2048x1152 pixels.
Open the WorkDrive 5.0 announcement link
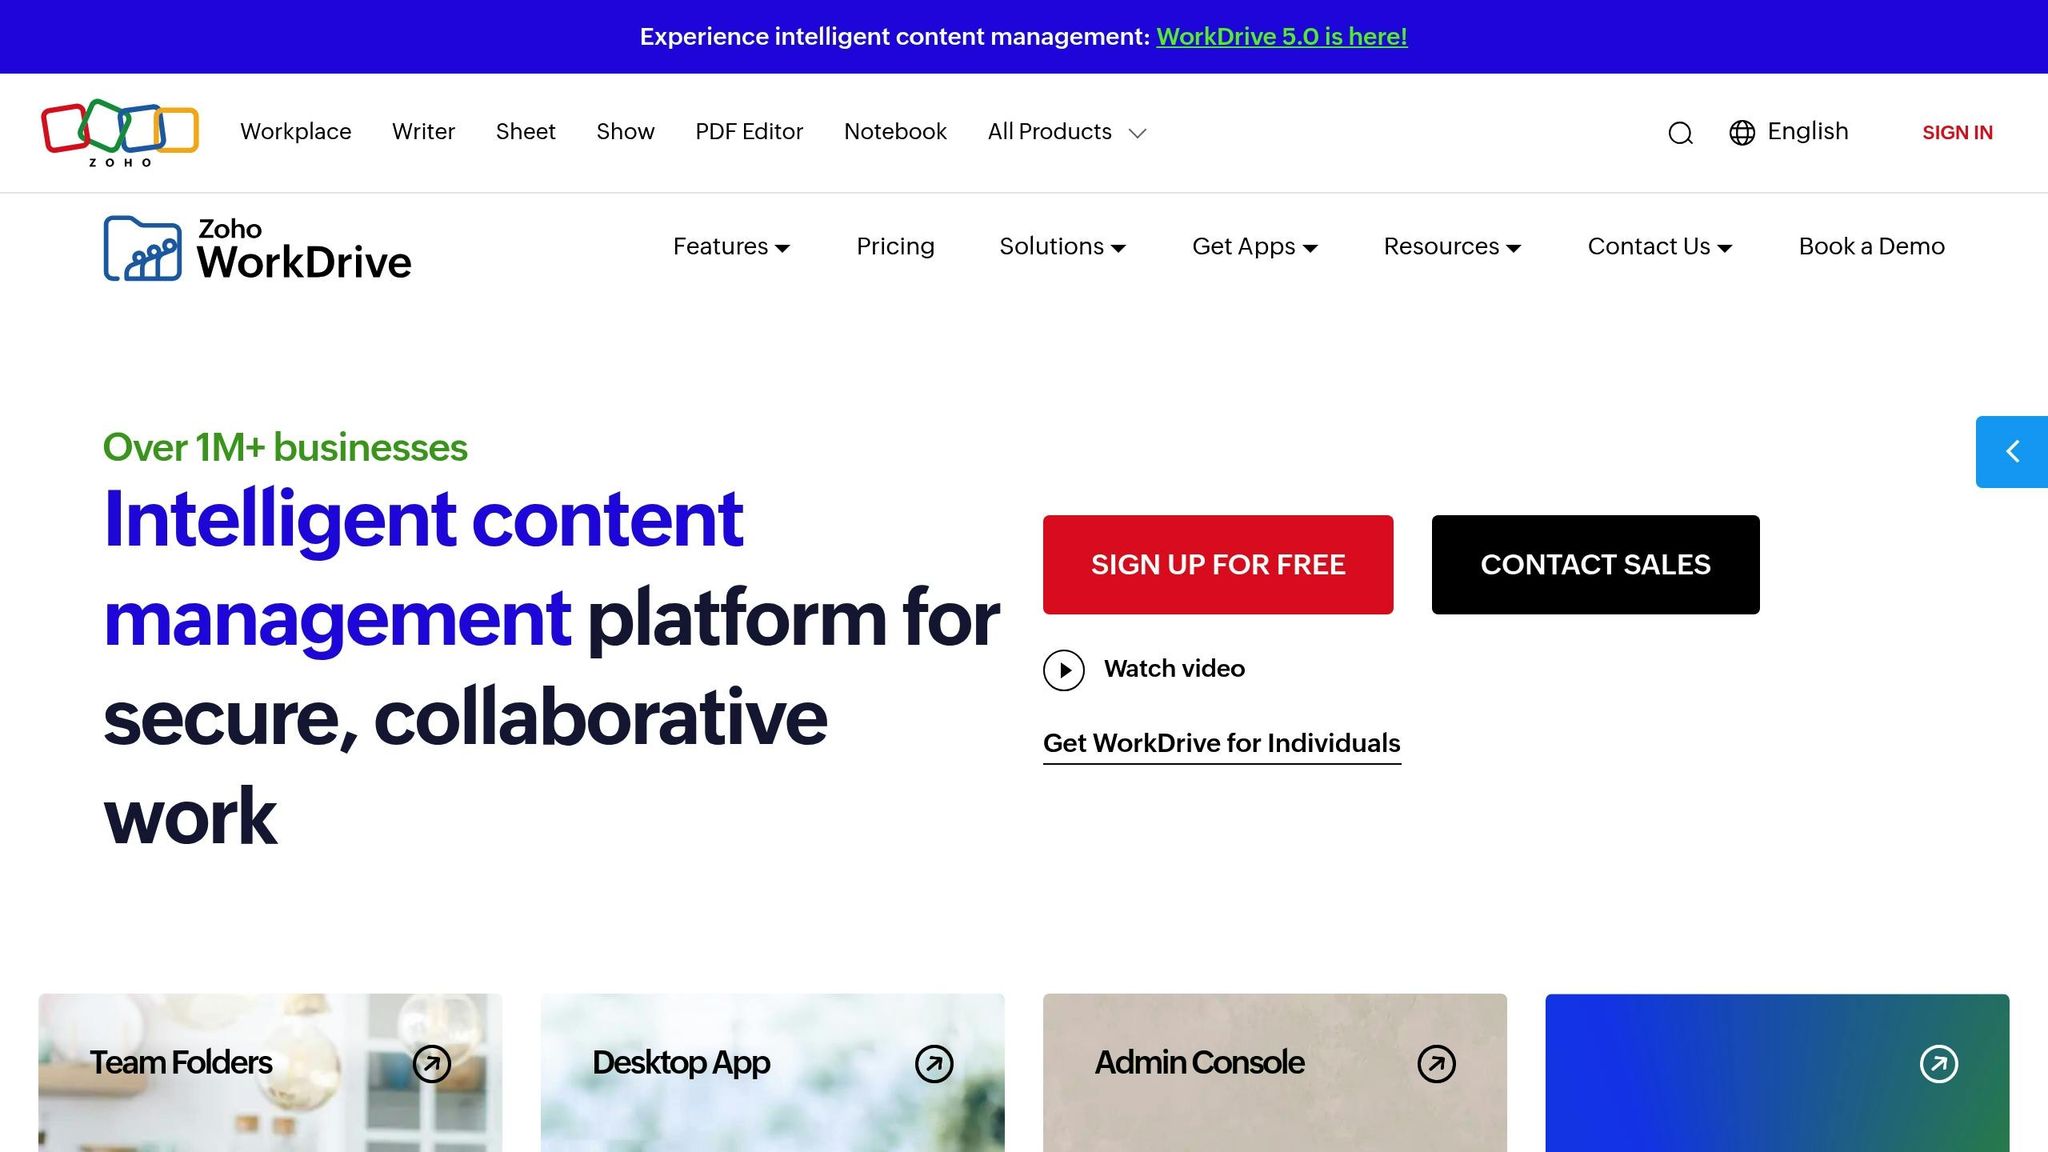tap(1281, 36)
